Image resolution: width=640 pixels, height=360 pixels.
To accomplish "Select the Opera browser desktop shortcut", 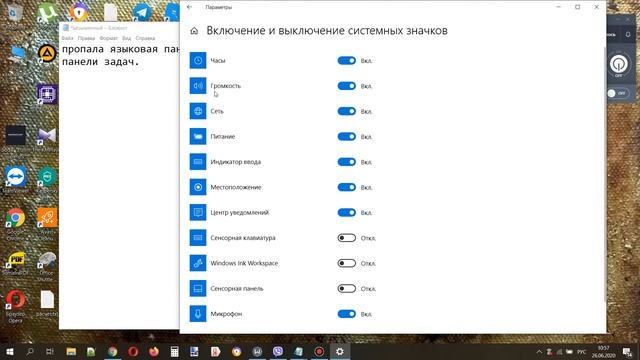I will [16, 306].
